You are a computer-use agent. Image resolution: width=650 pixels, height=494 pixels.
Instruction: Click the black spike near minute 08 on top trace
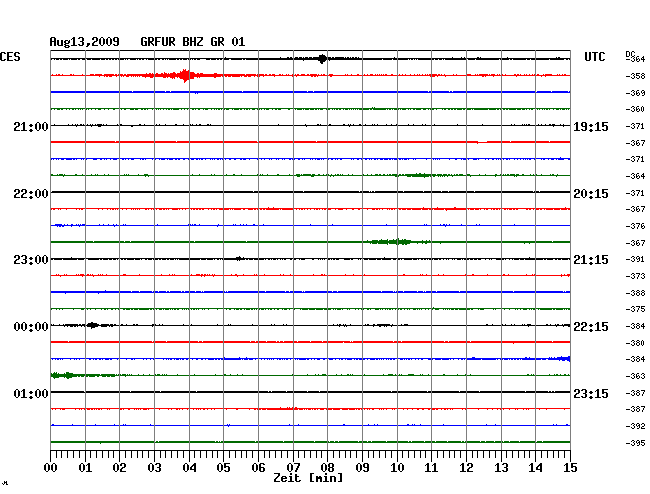(x=322, y=59)
